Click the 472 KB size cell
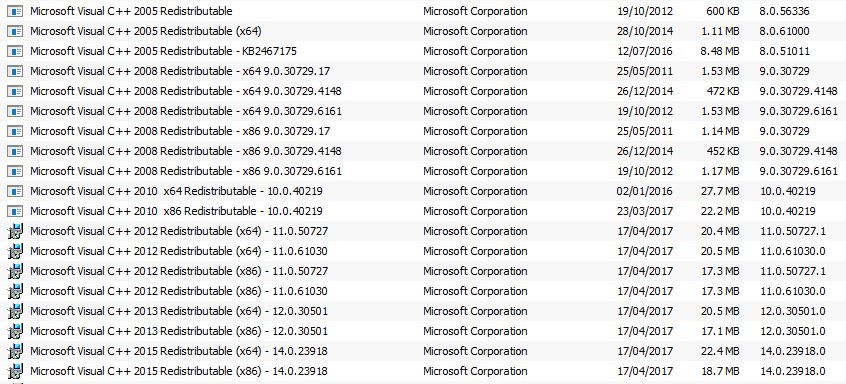 [x=723, y=91]
